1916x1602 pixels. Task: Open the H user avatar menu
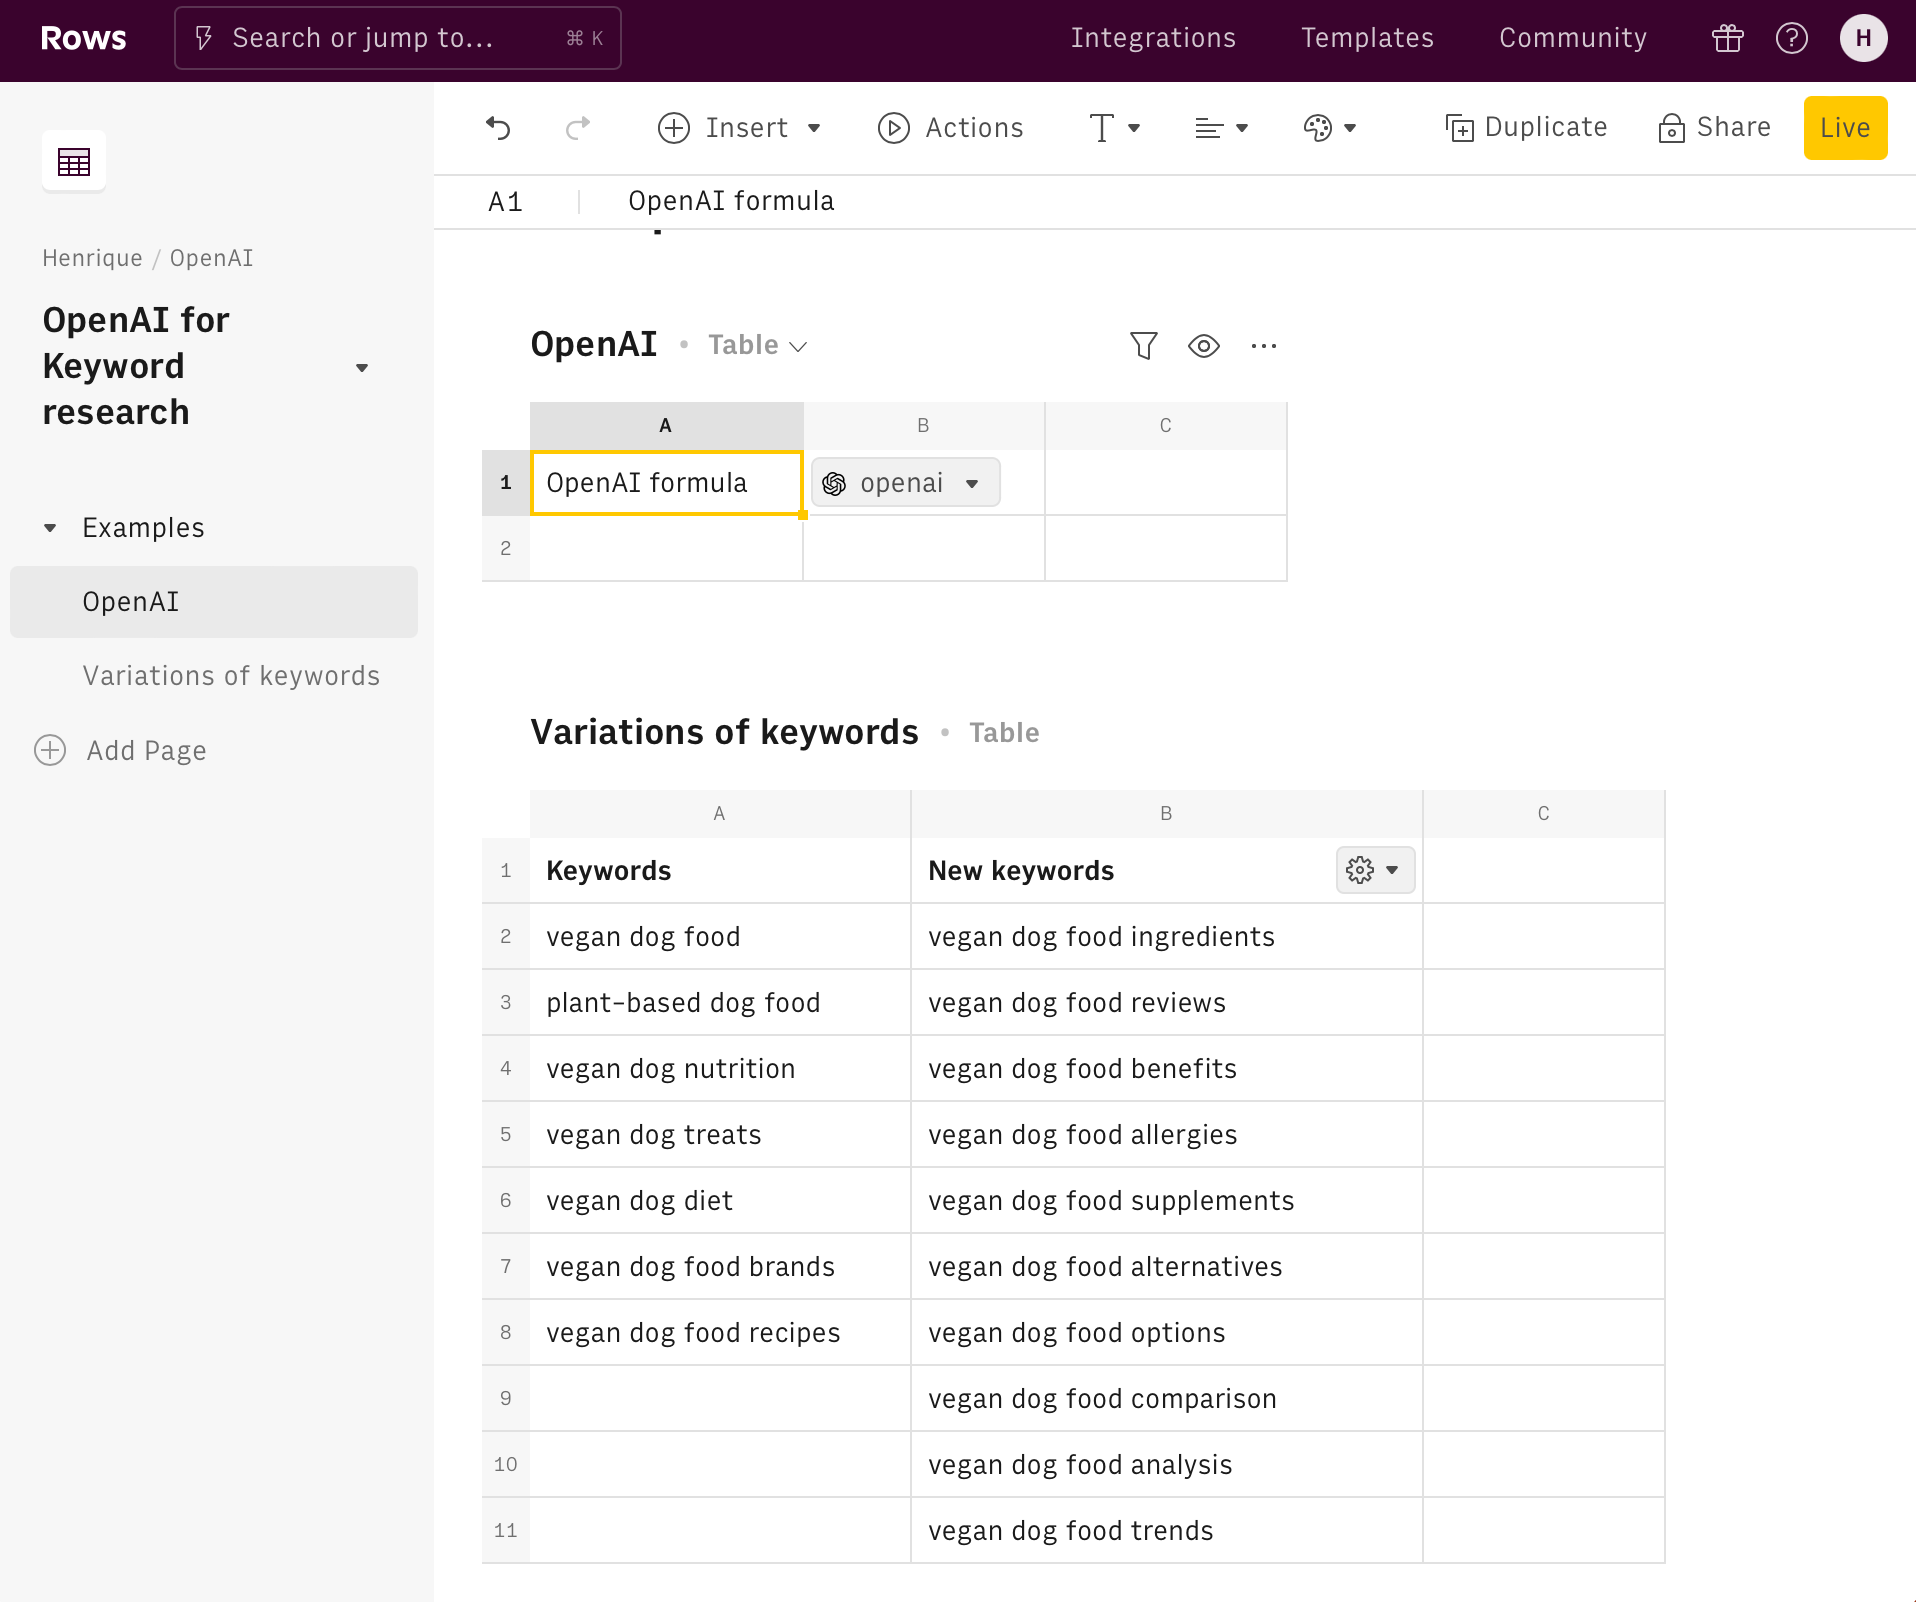coord(1863,38)
